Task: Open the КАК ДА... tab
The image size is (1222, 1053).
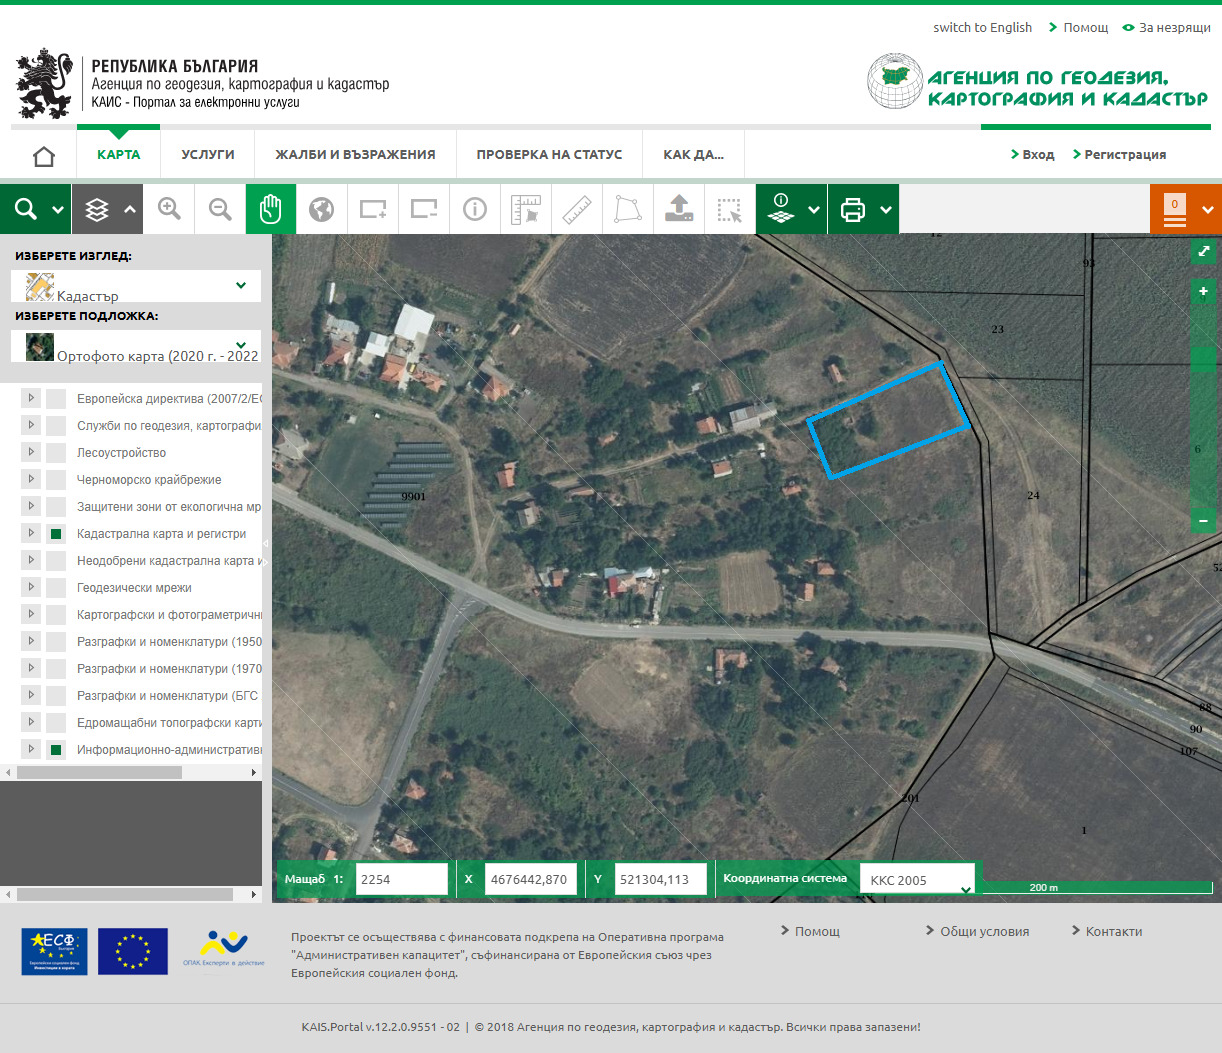Action: pyautogui.click(x=693, y=155)
